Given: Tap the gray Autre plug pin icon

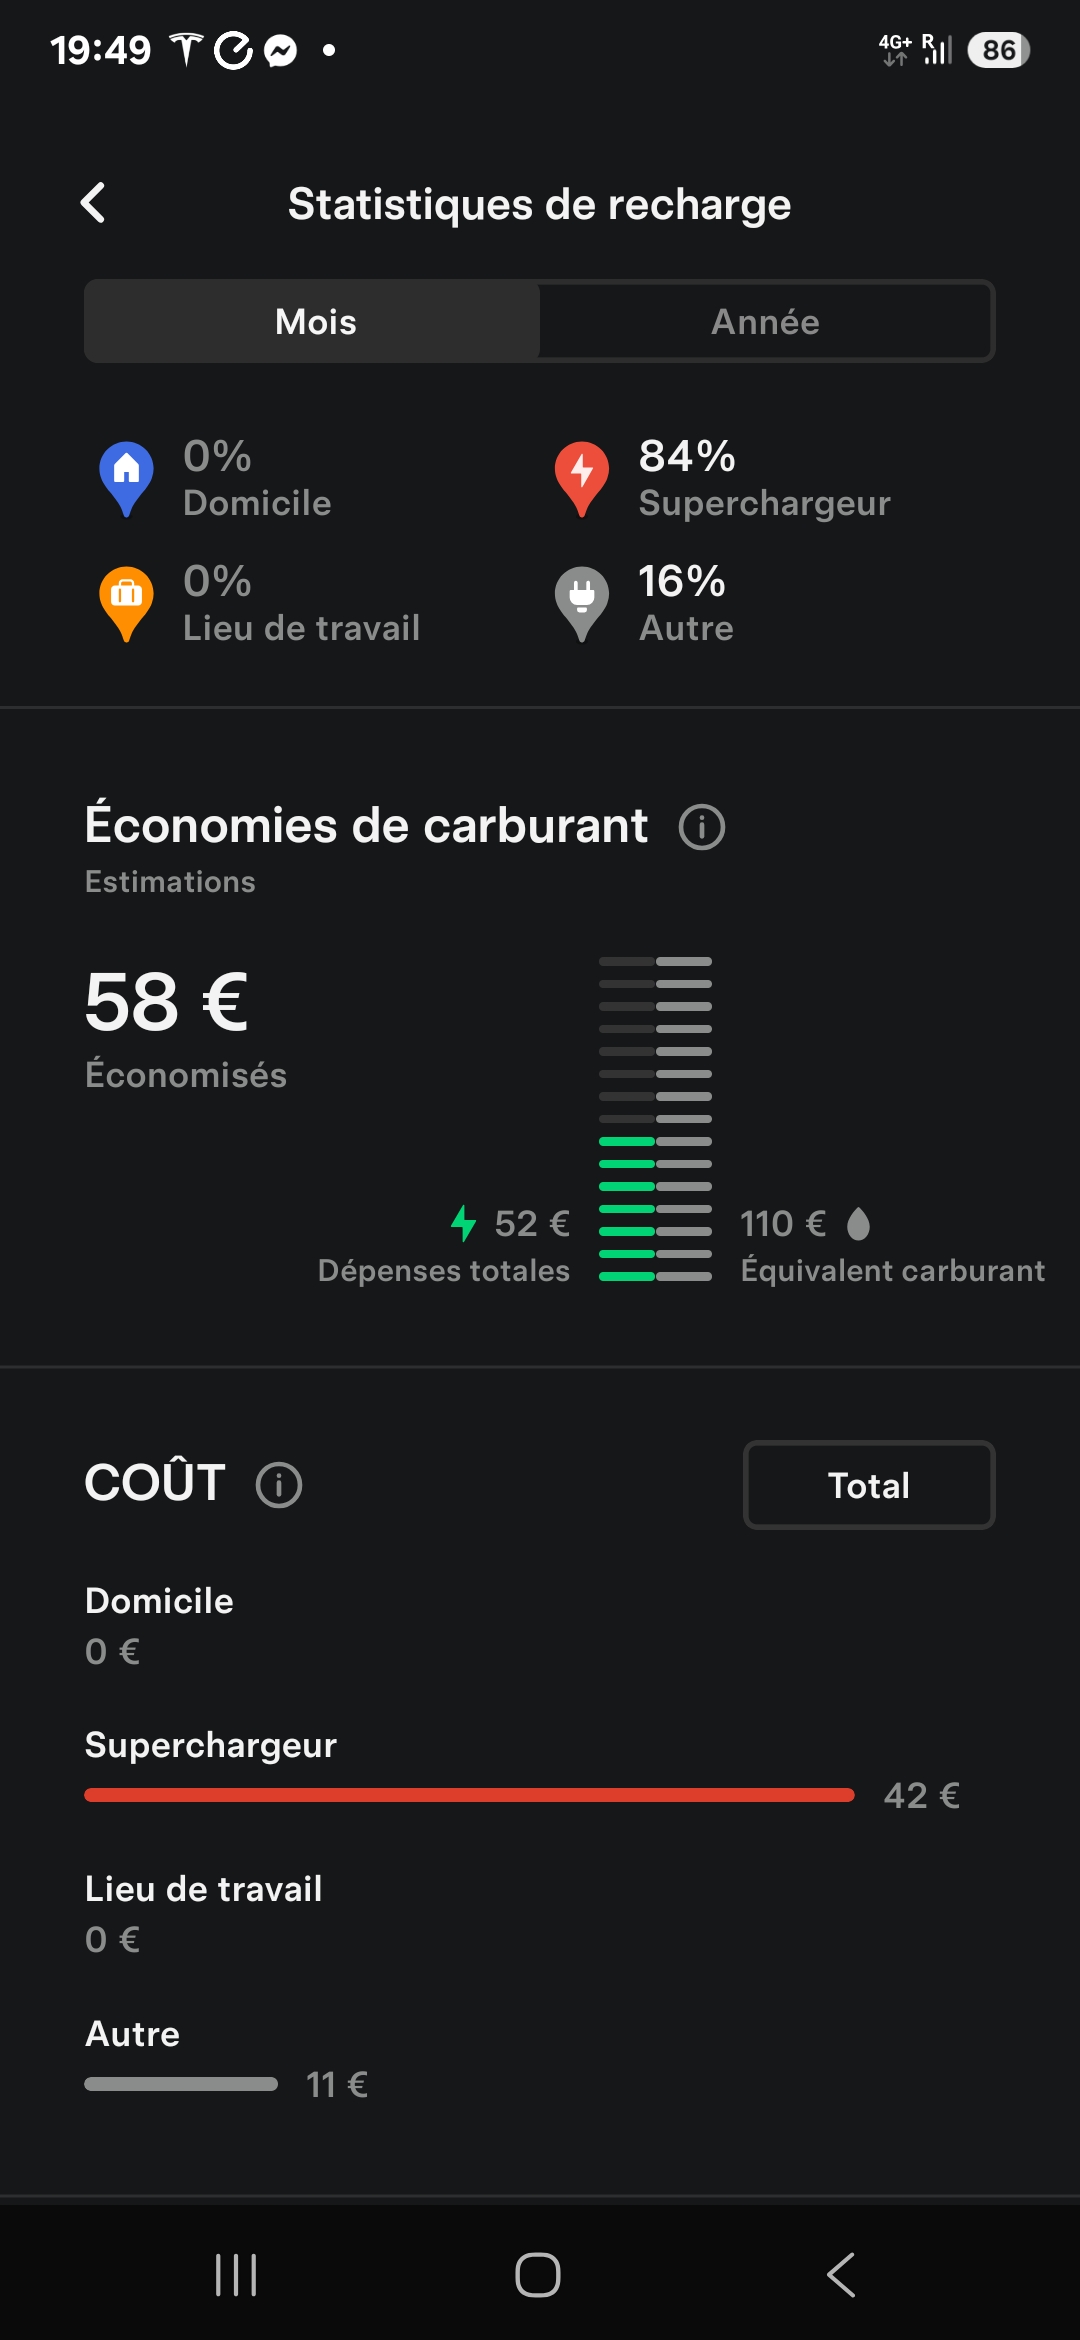Looking at the screenshot, I should click(x=582, y=600).
